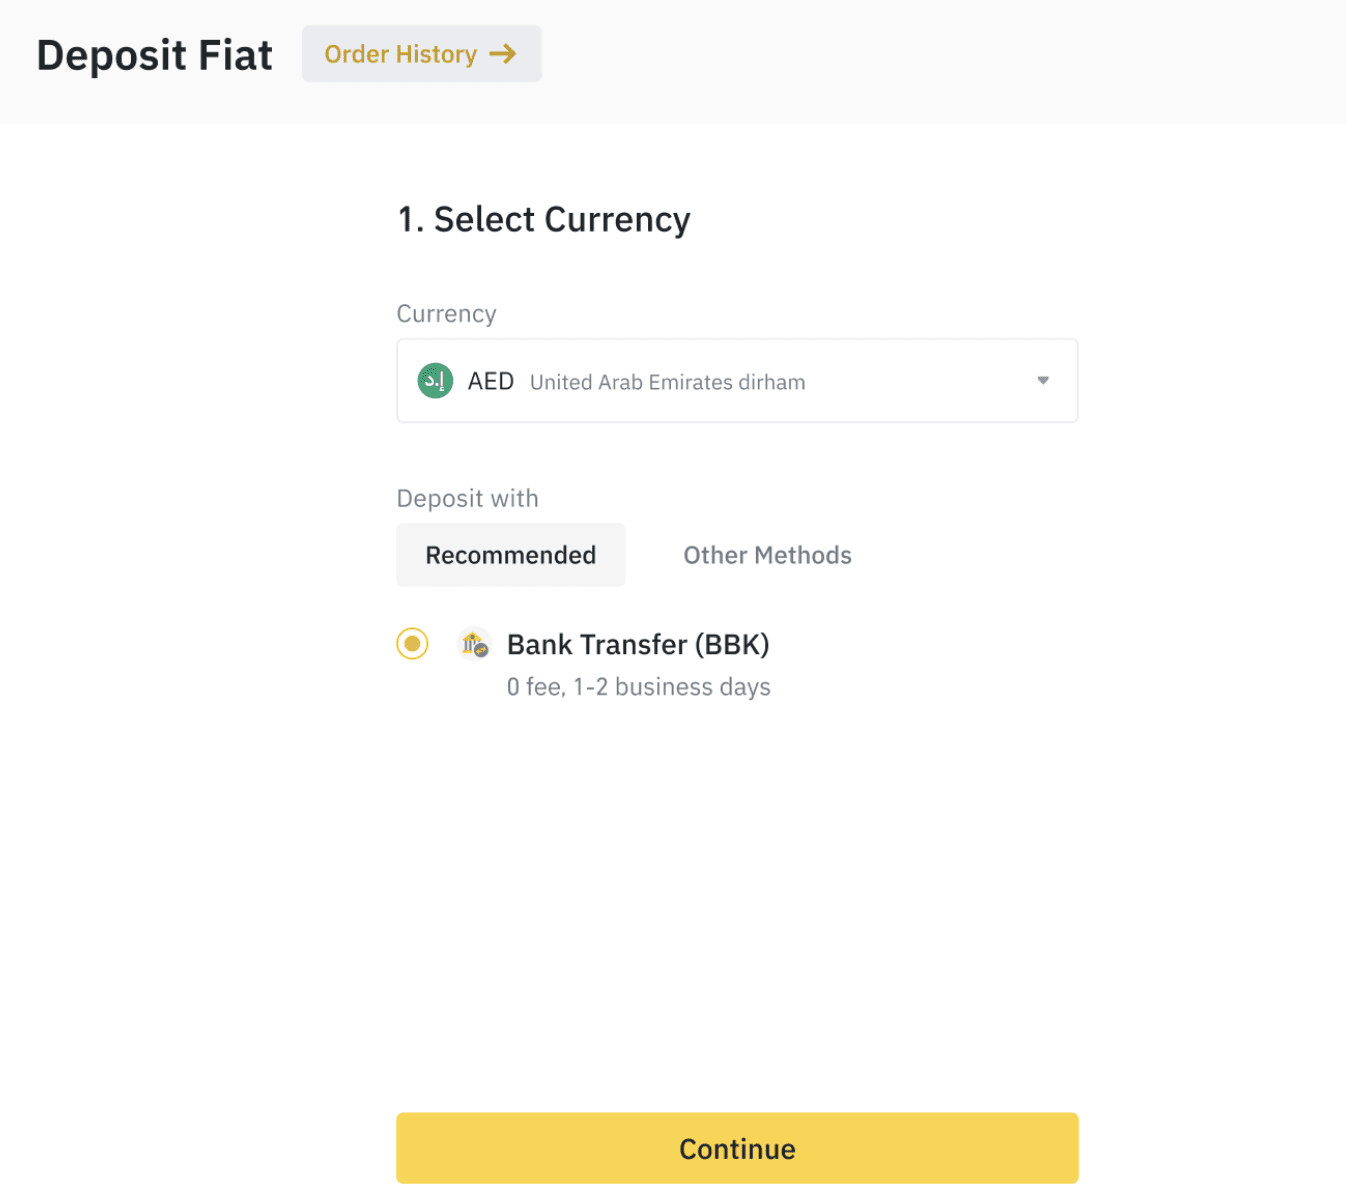This screenshot has width=1346, height=1198.
Task: Click the Deposit Fiat page title
Action: point(155,55)
